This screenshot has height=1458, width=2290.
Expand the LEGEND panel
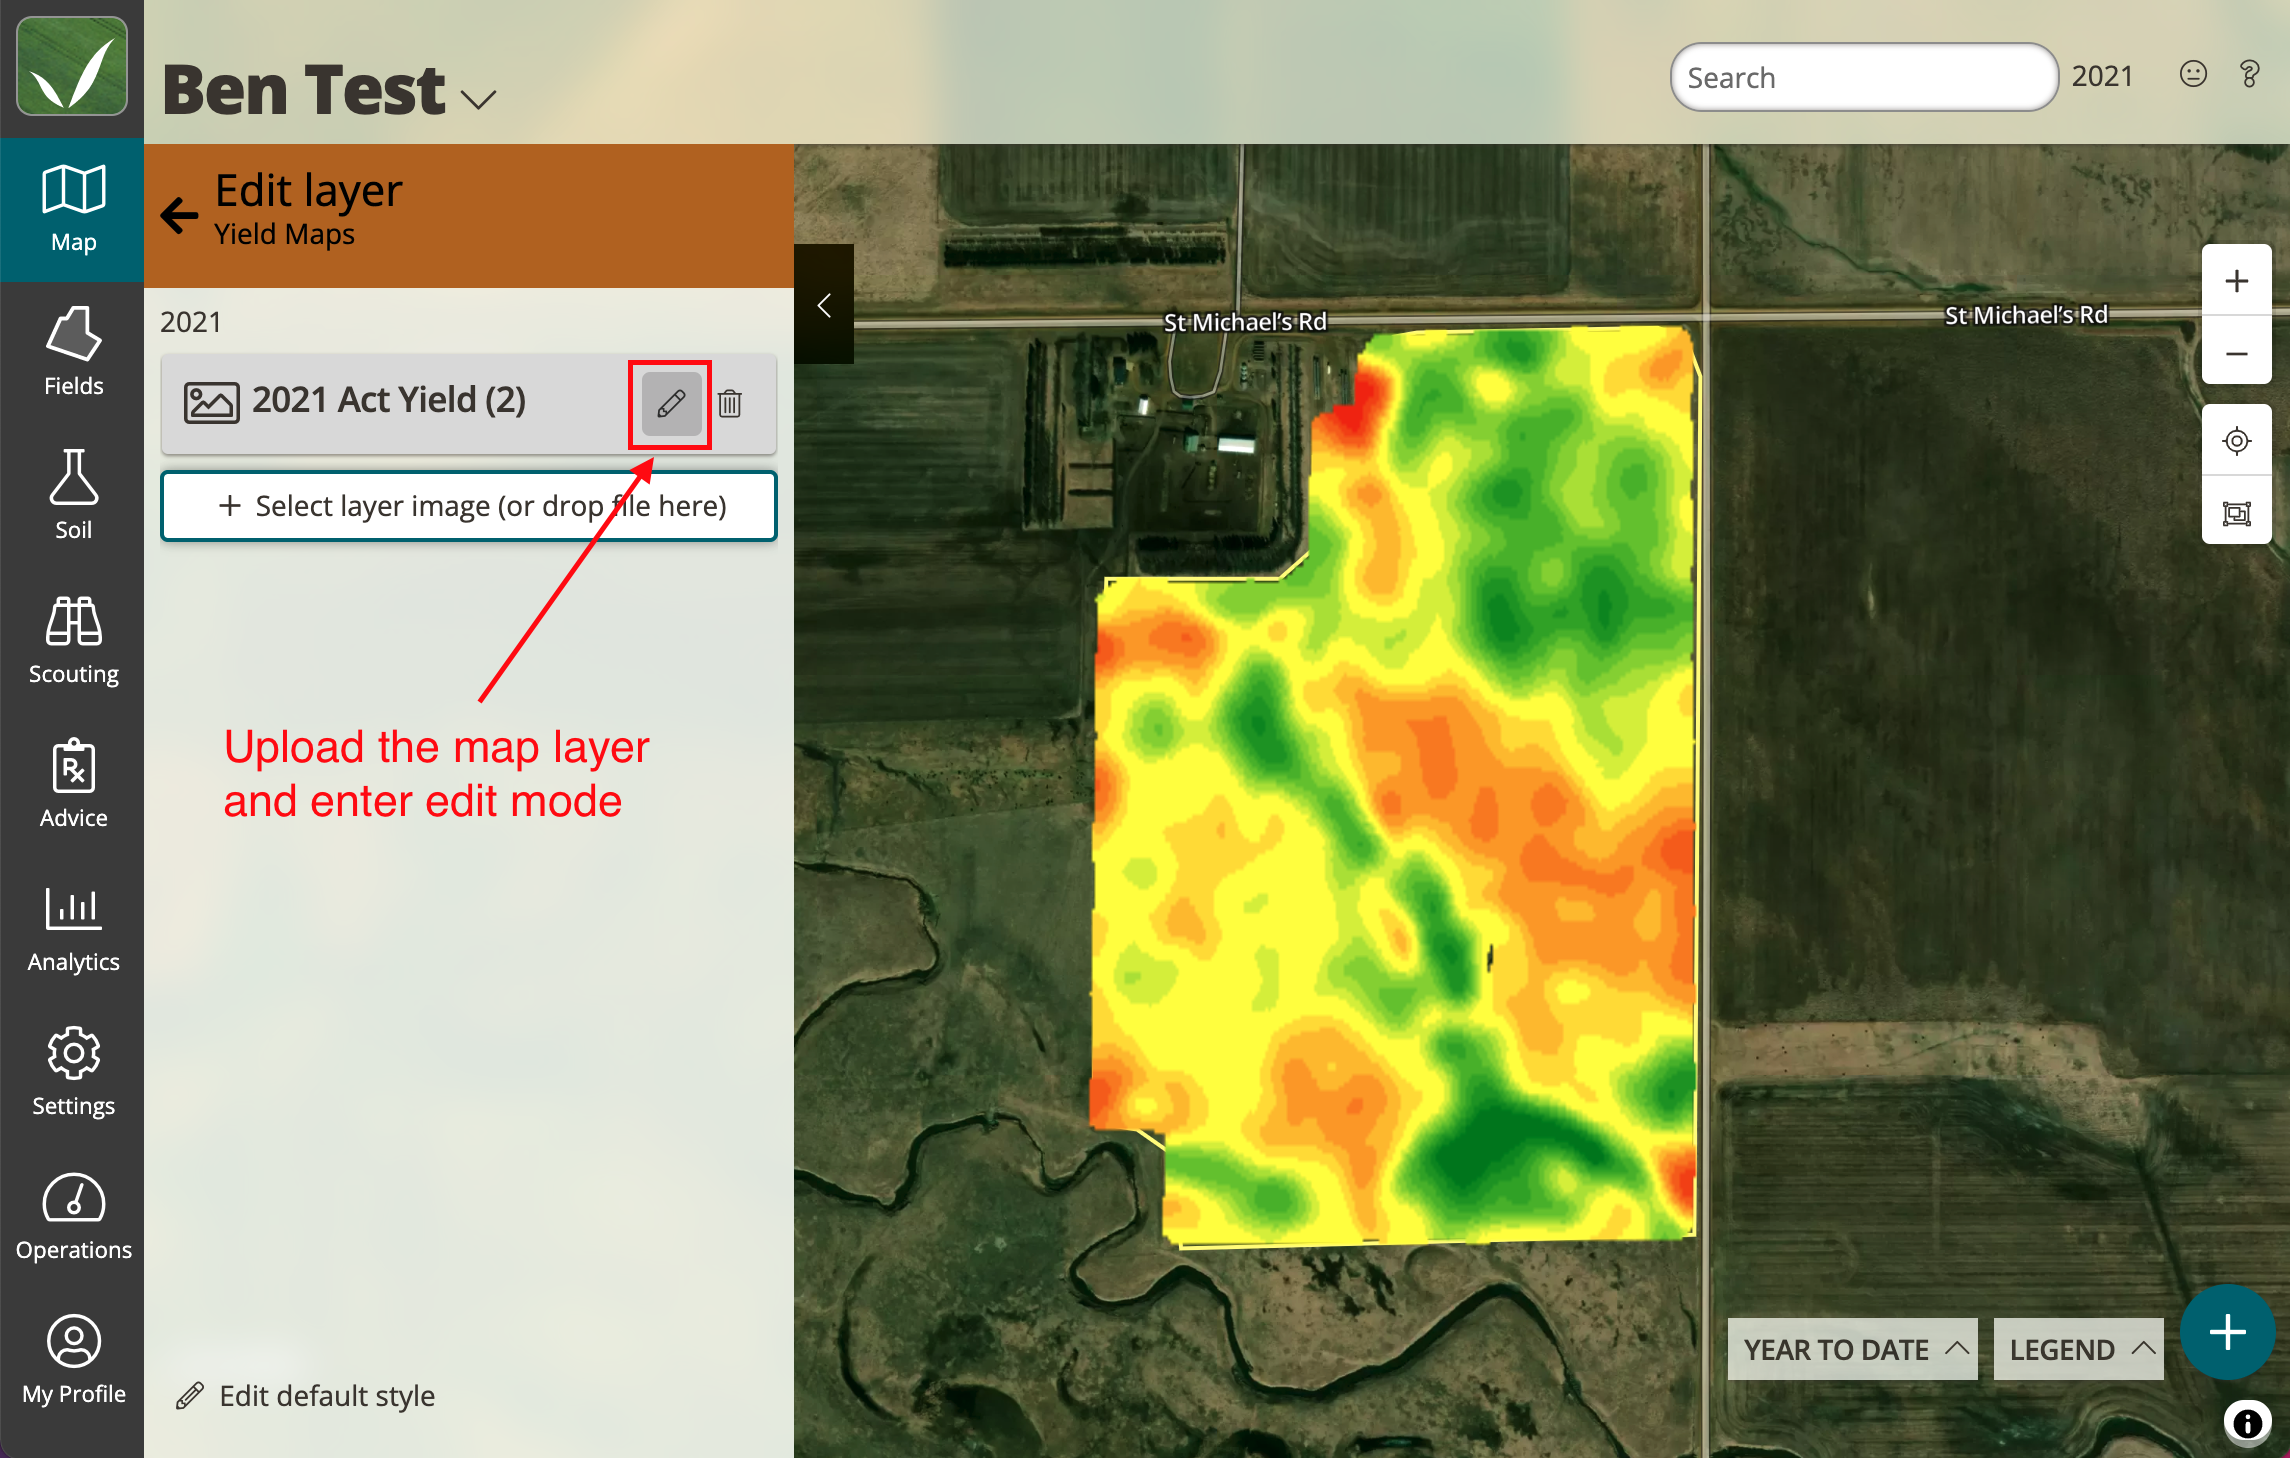pyautogui.click(x=2079, y=1349)
